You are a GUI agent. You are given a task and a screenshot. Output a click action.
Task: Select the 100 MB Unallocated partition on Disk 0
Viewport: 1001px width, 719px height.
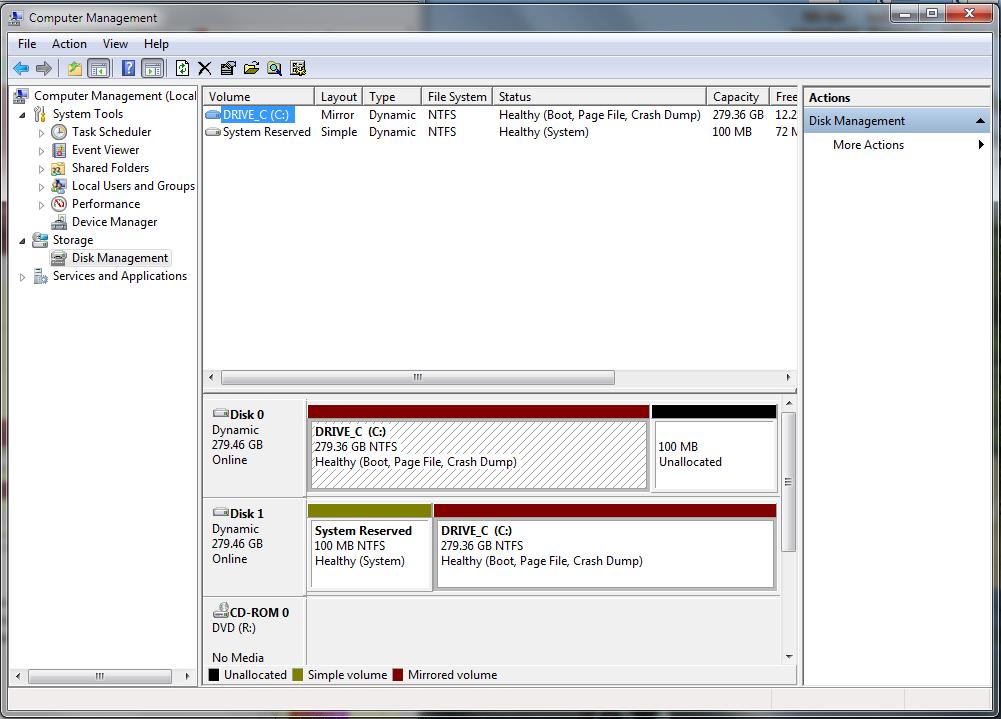[x=714, y=455]
